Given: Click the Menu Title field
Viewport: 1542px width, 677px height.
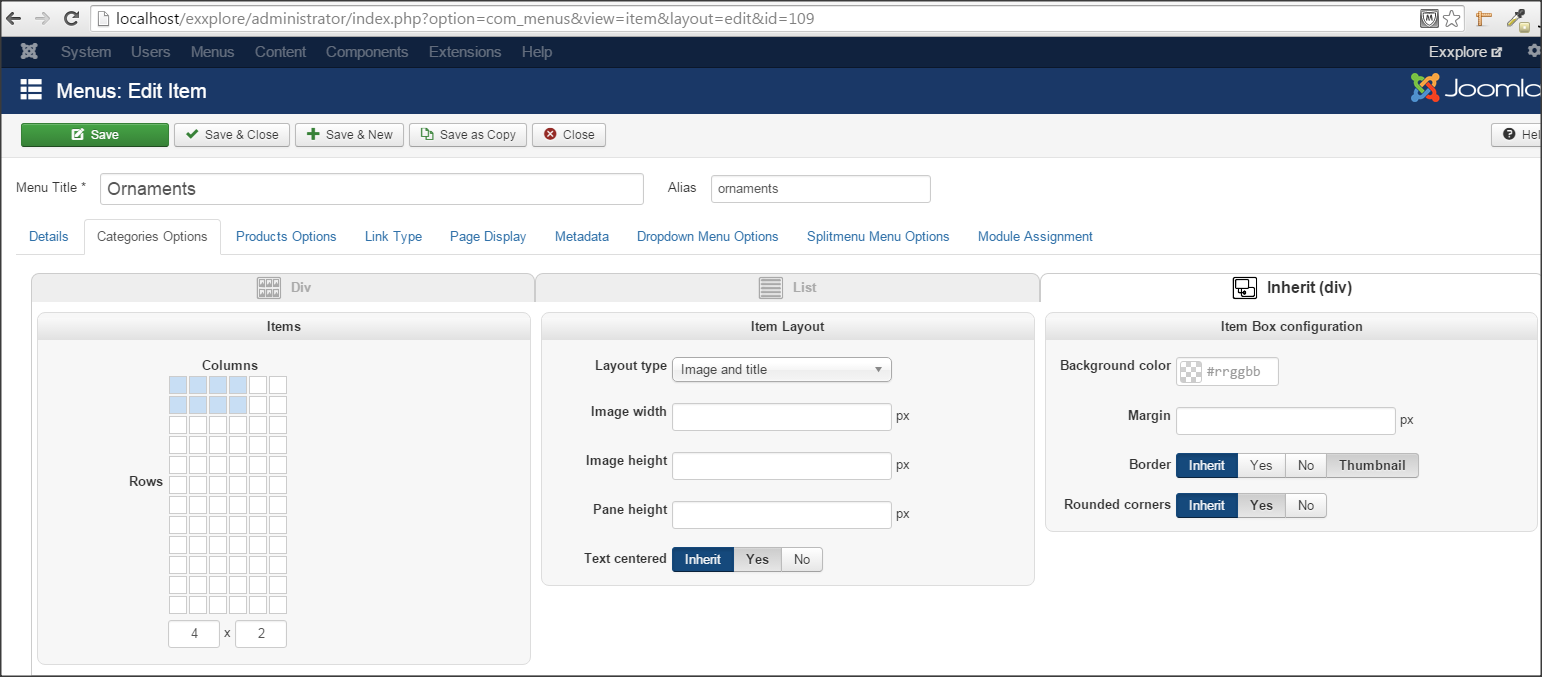Looking at the screenshot, I should 372,189.
